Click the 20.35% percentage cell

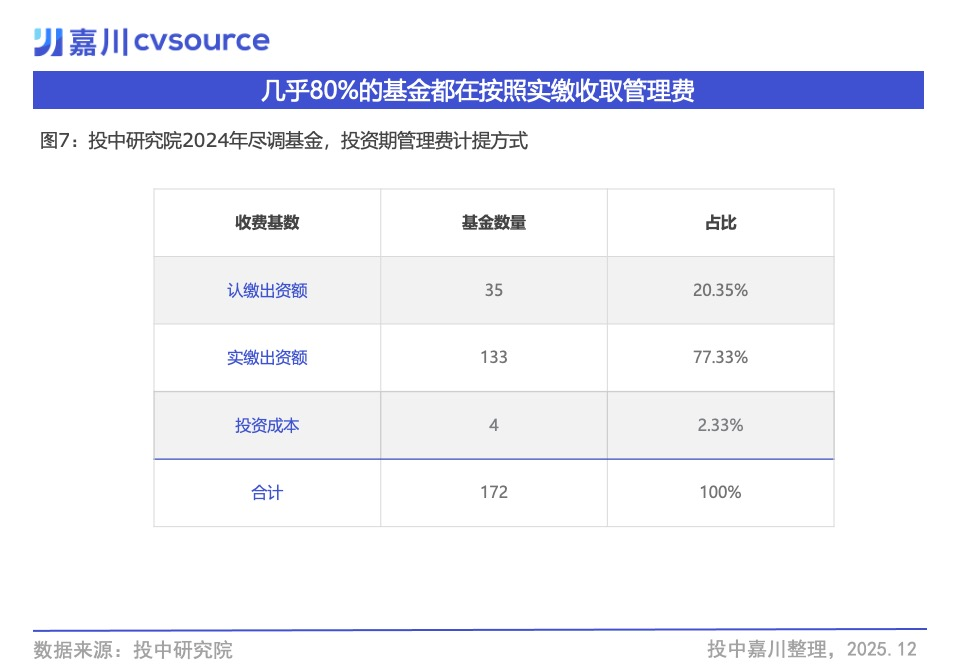pyautogui.click(x=720, y=291)
